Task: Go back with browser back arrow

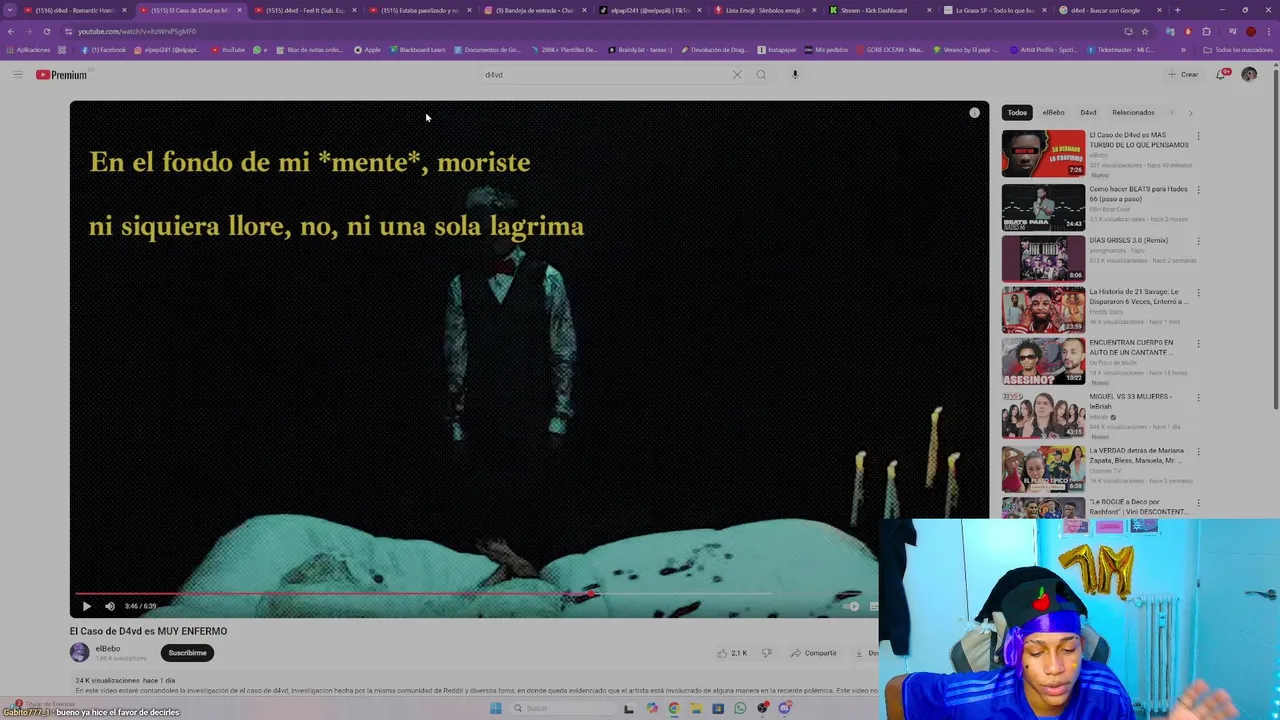Action: coord(10,31)
